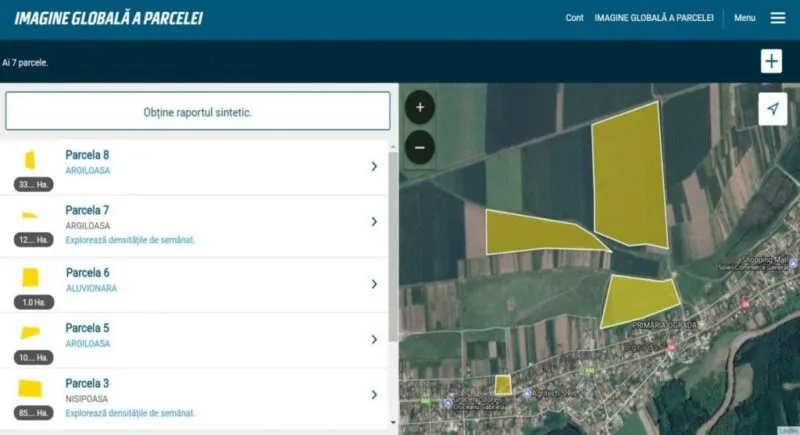Image resolution: width=800 pixels, height=435 pixels.
Task: Expand Parcela 6 row chevron
Action: (x=374, y=284)
